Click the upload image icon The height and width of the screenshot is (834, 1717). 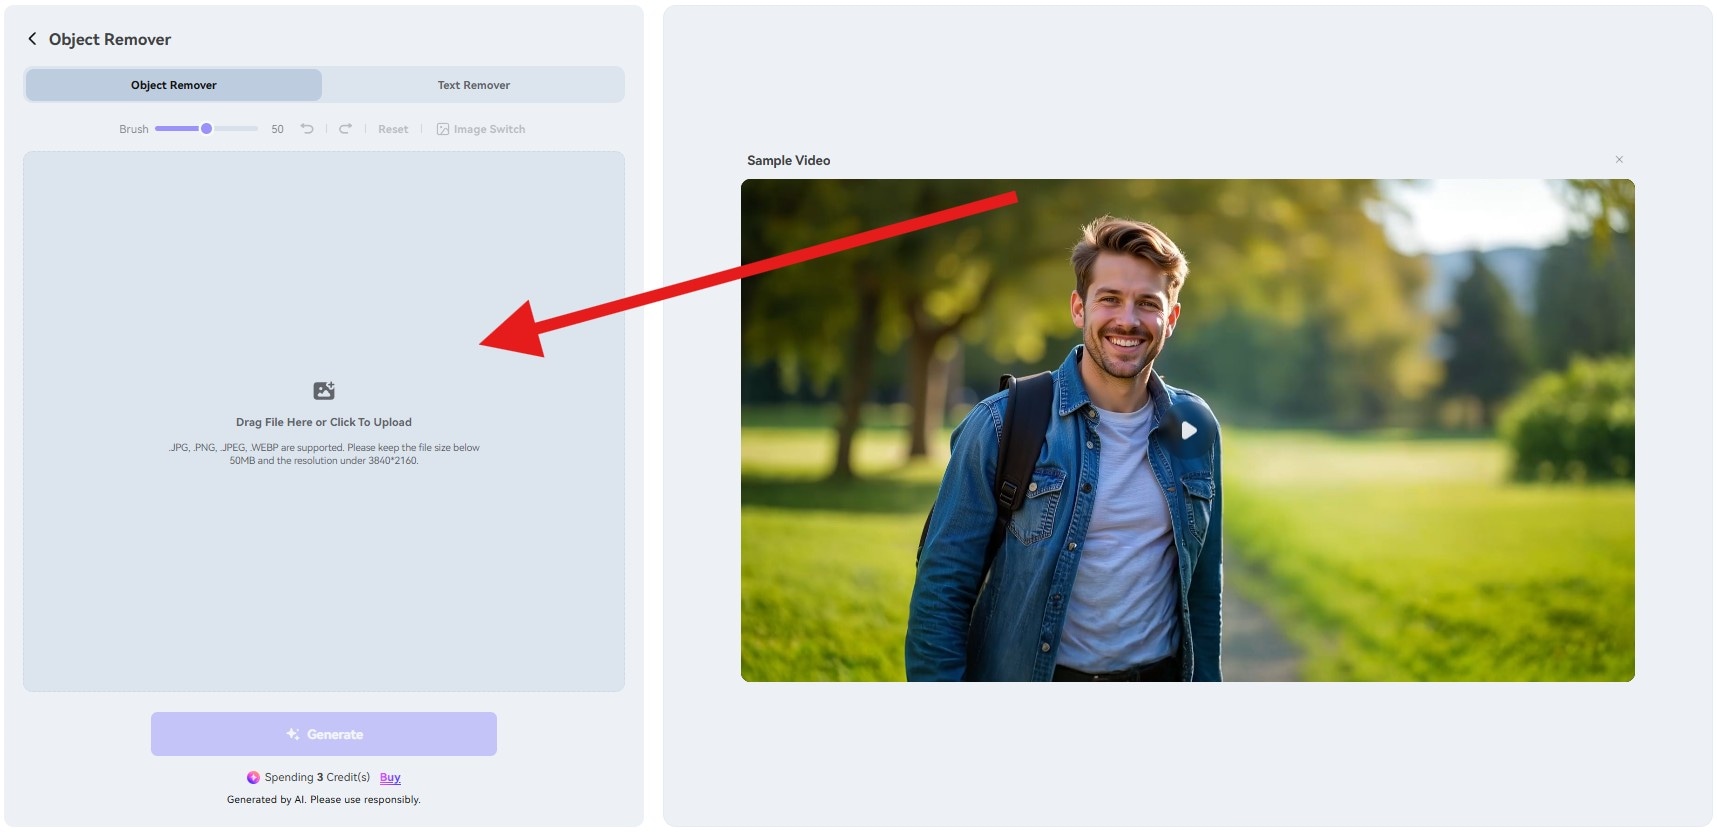pyautogui.click(x=324, y=391)
